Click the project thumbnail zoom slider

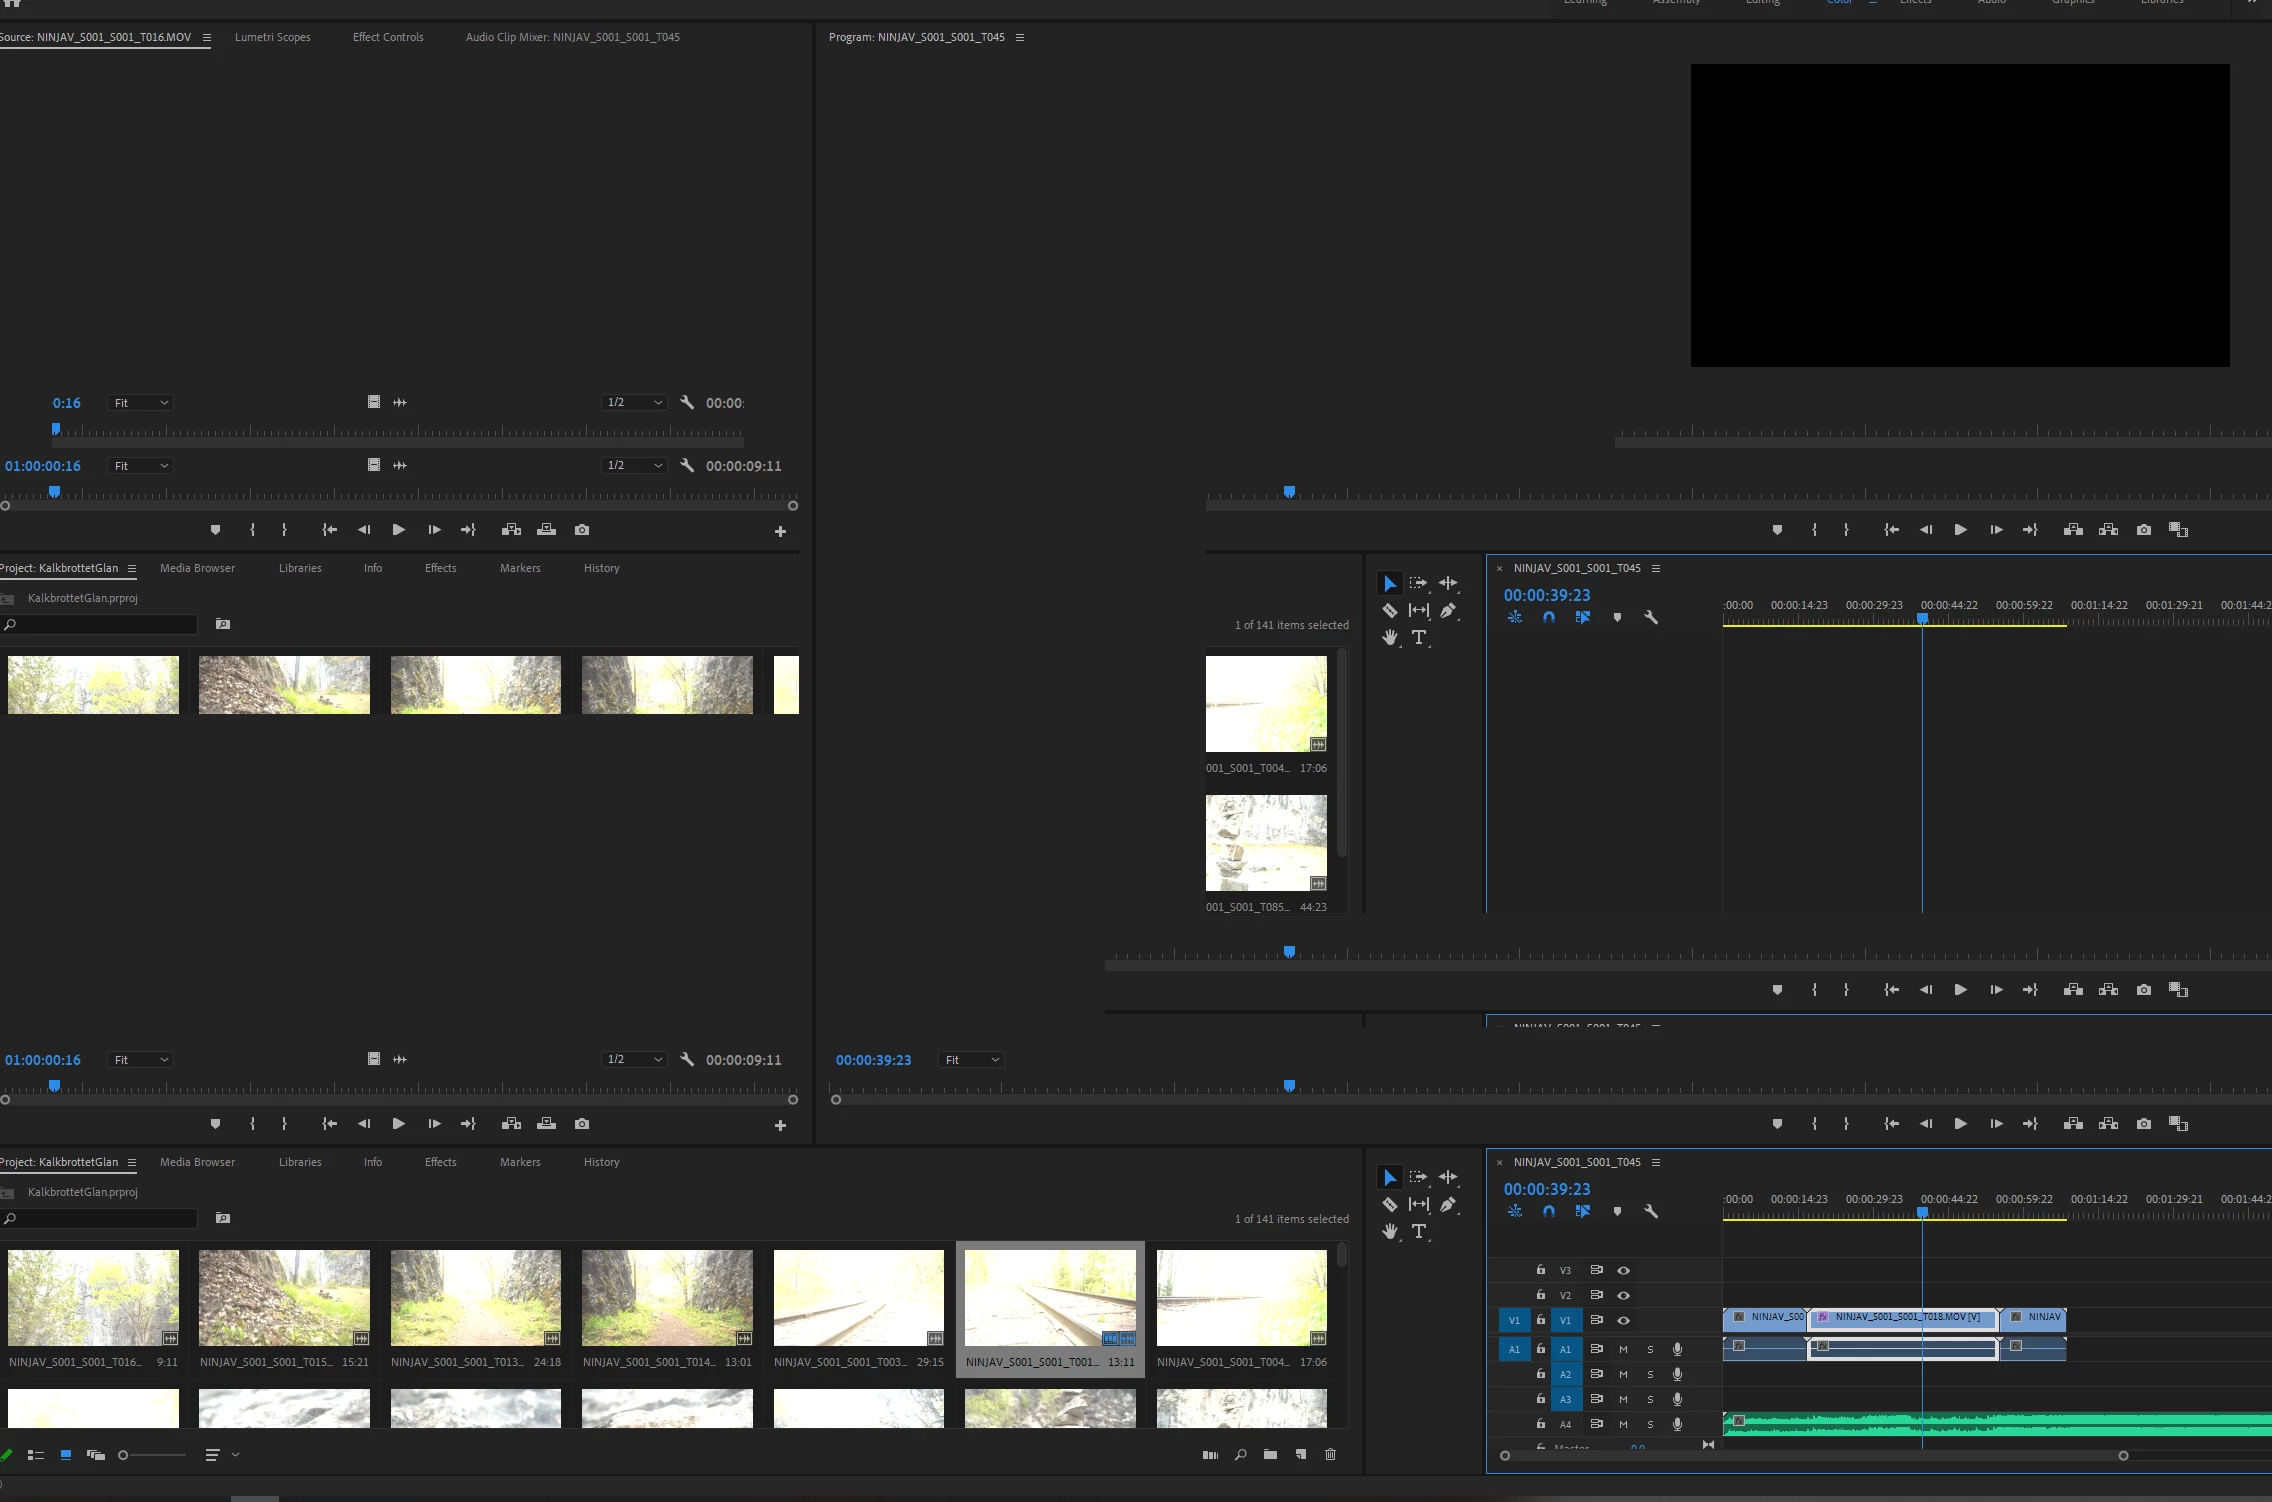tap(124, 1455)
